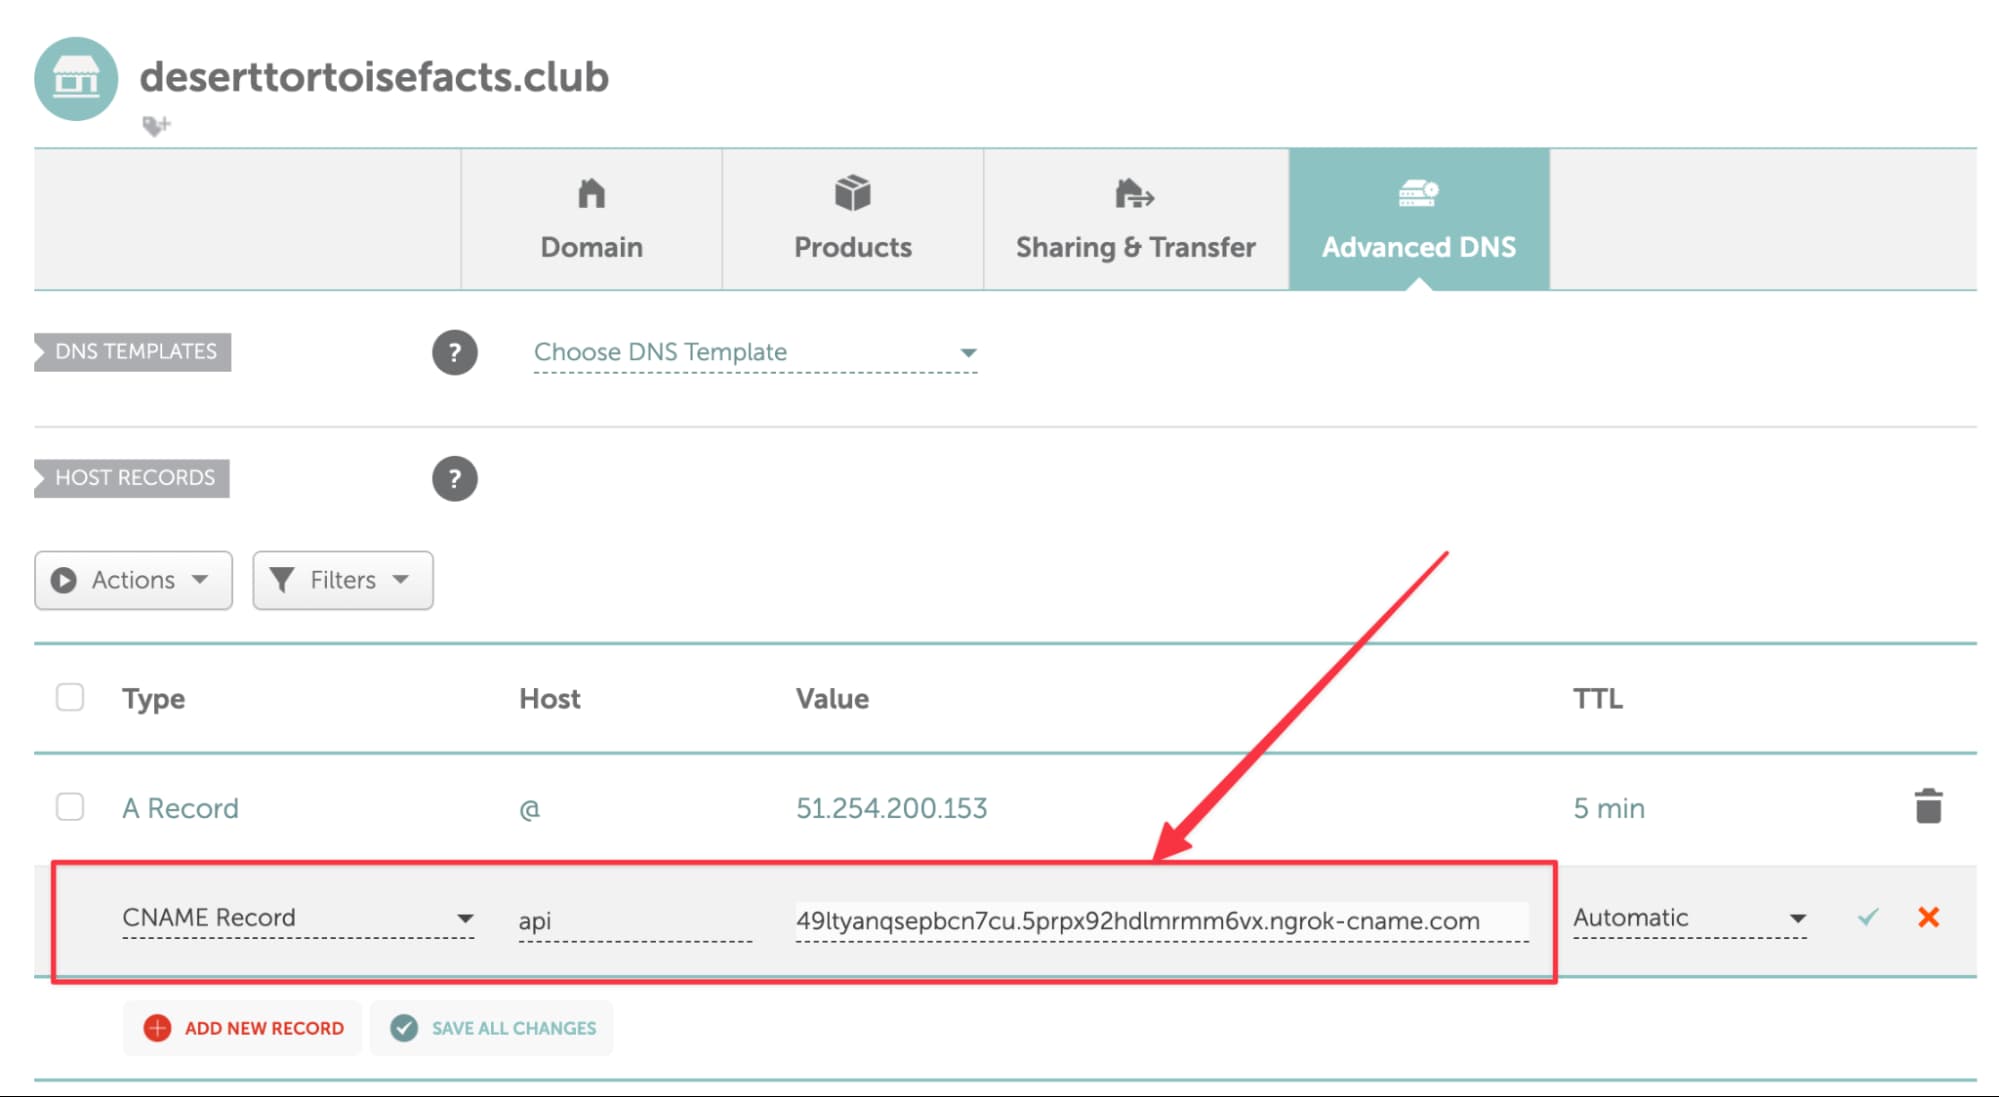Toggle the select-all records checkbox

click(x=70, y=697)
